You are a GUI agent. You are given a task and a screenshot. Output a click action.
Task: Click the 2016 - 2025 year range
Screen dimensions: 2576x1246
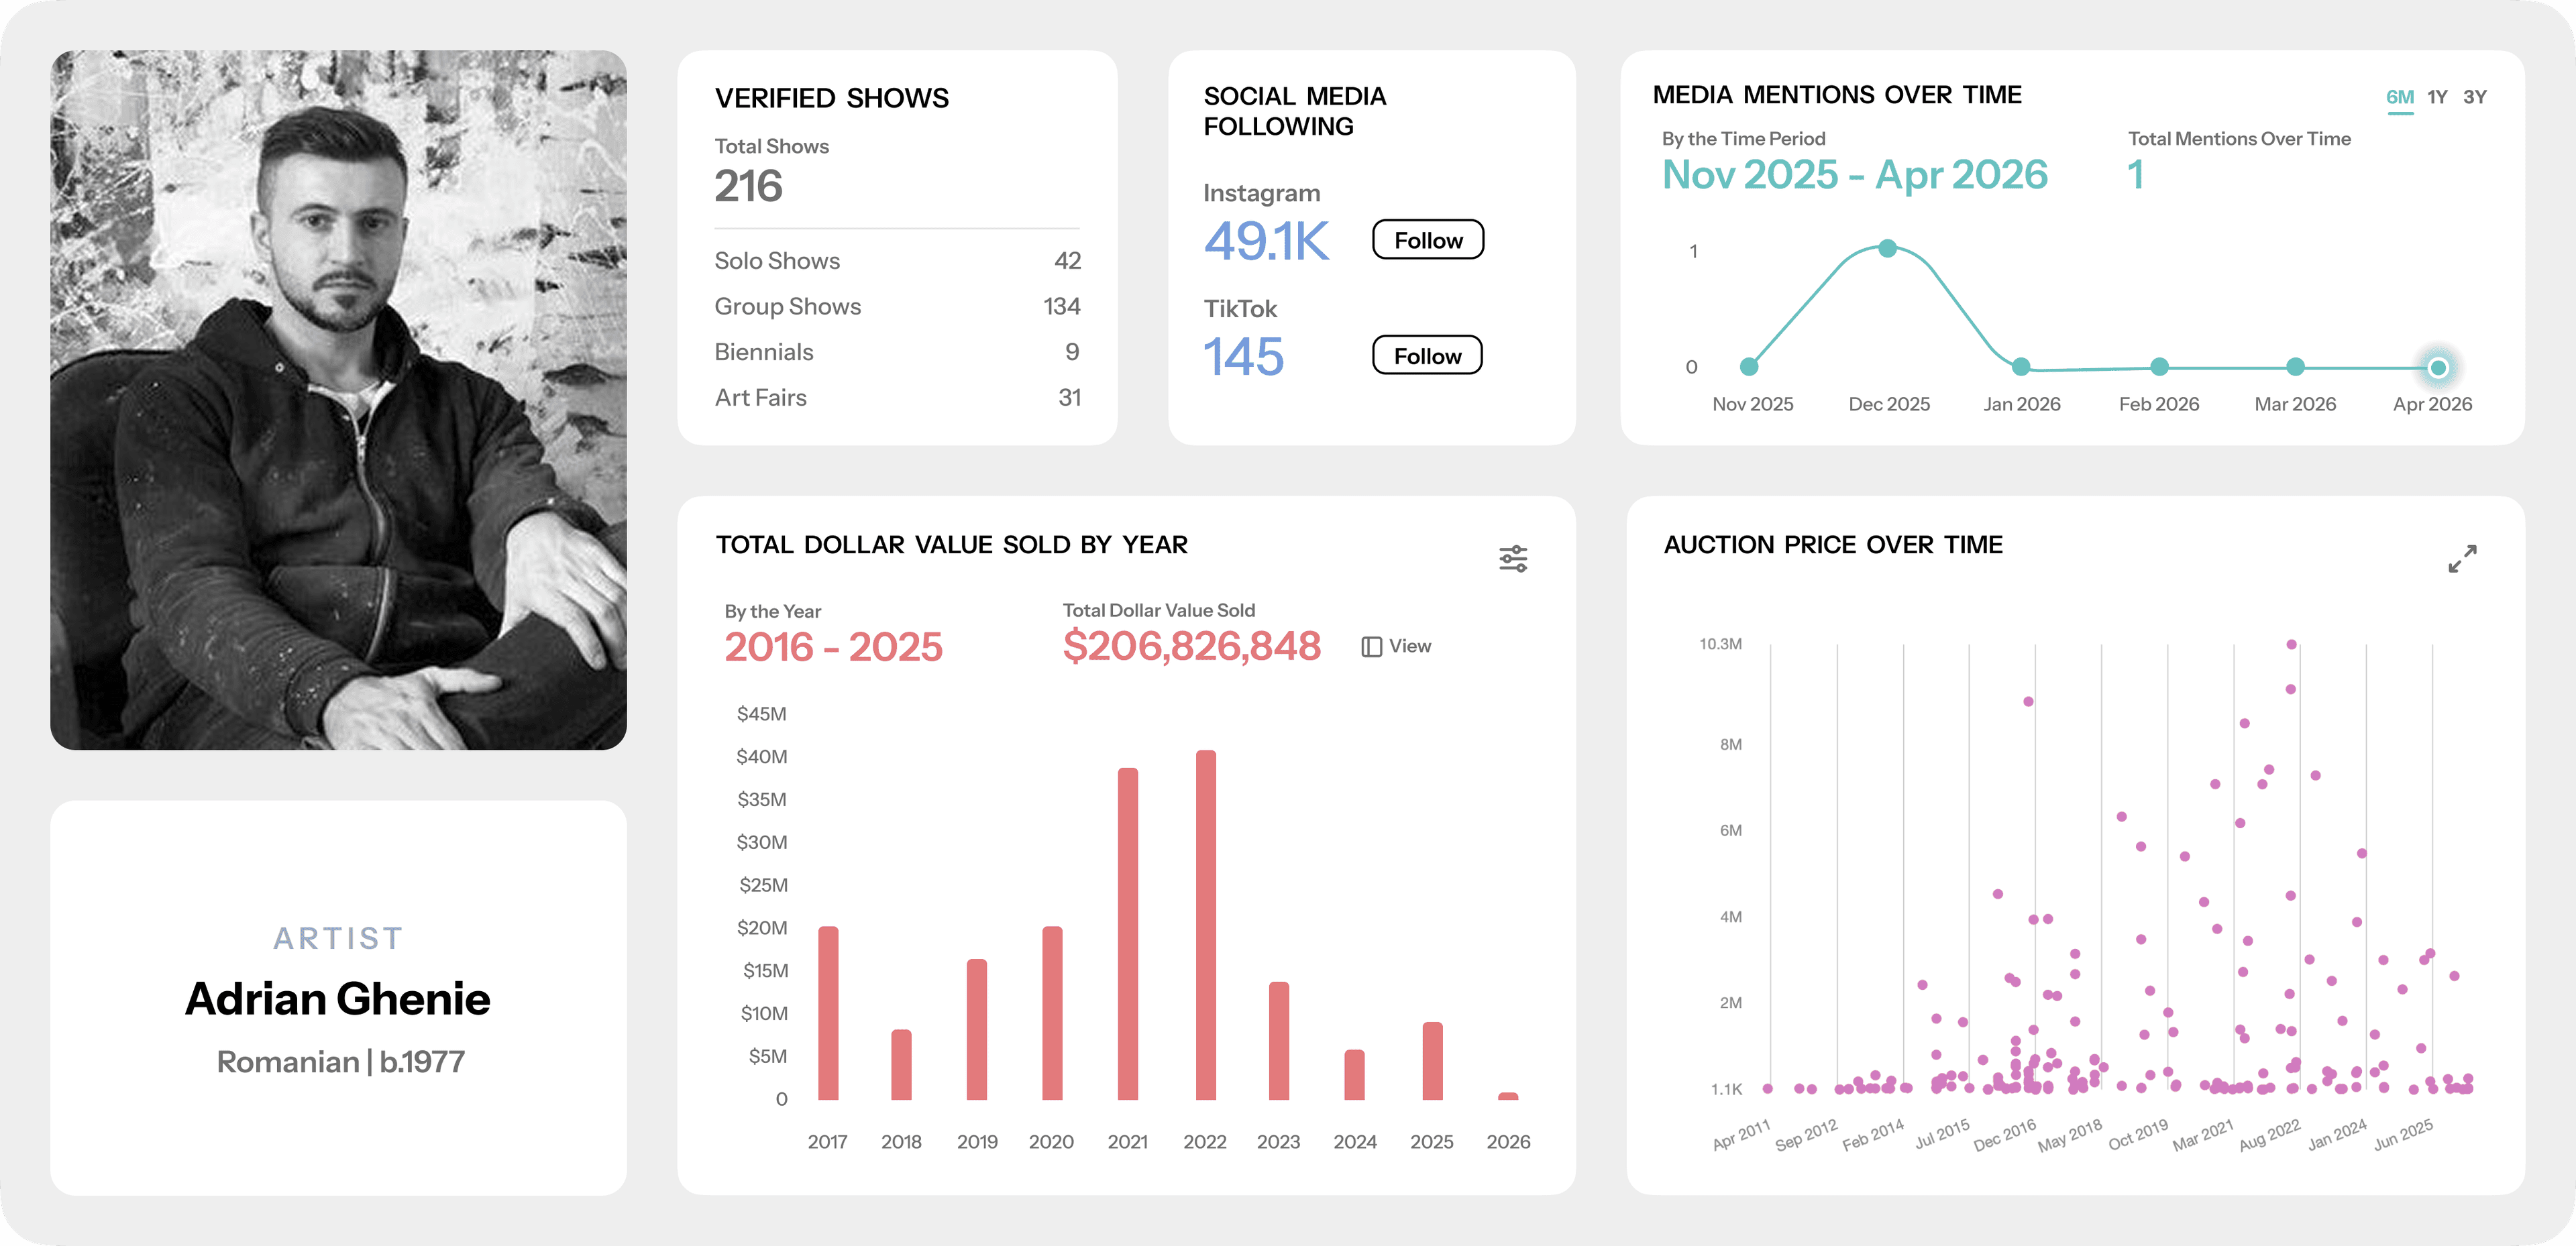[833, 647]
